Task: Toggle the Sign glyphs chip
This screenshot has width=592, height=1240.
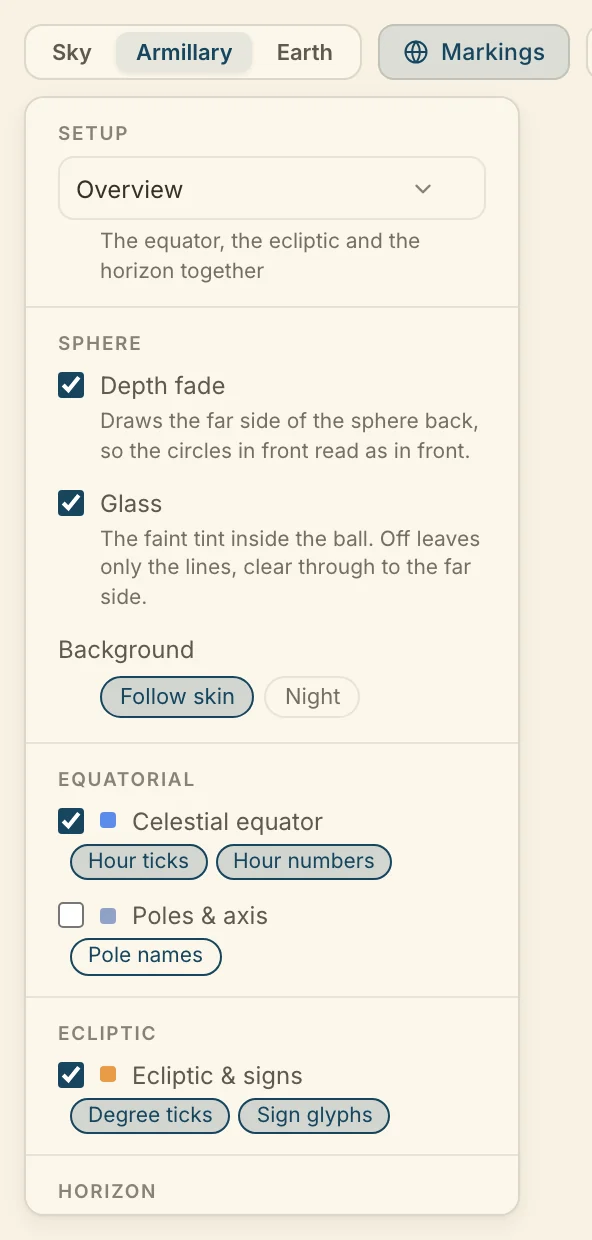Action: (x=314, y=1115)
